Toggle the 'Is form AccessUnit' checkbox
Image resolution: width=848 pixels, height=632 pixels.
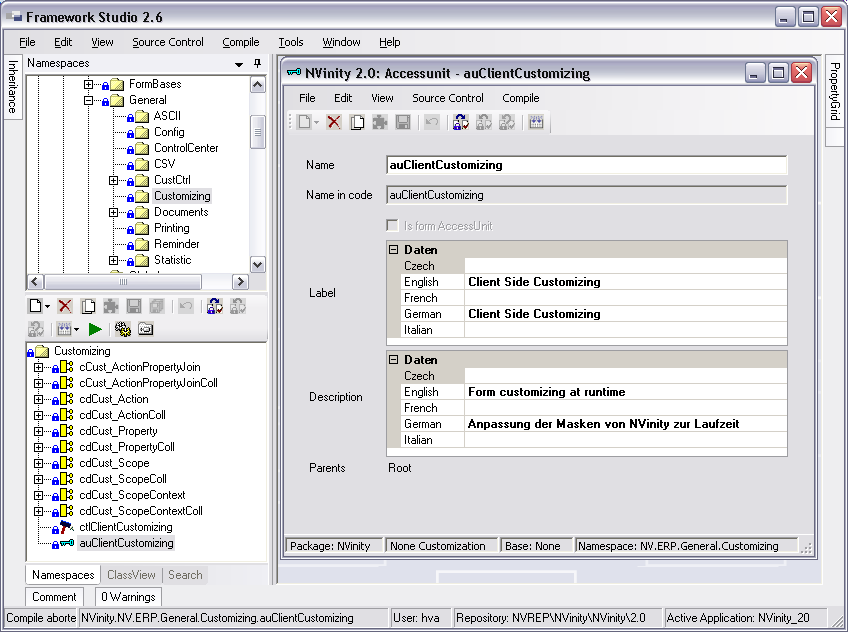click(393, 225)
